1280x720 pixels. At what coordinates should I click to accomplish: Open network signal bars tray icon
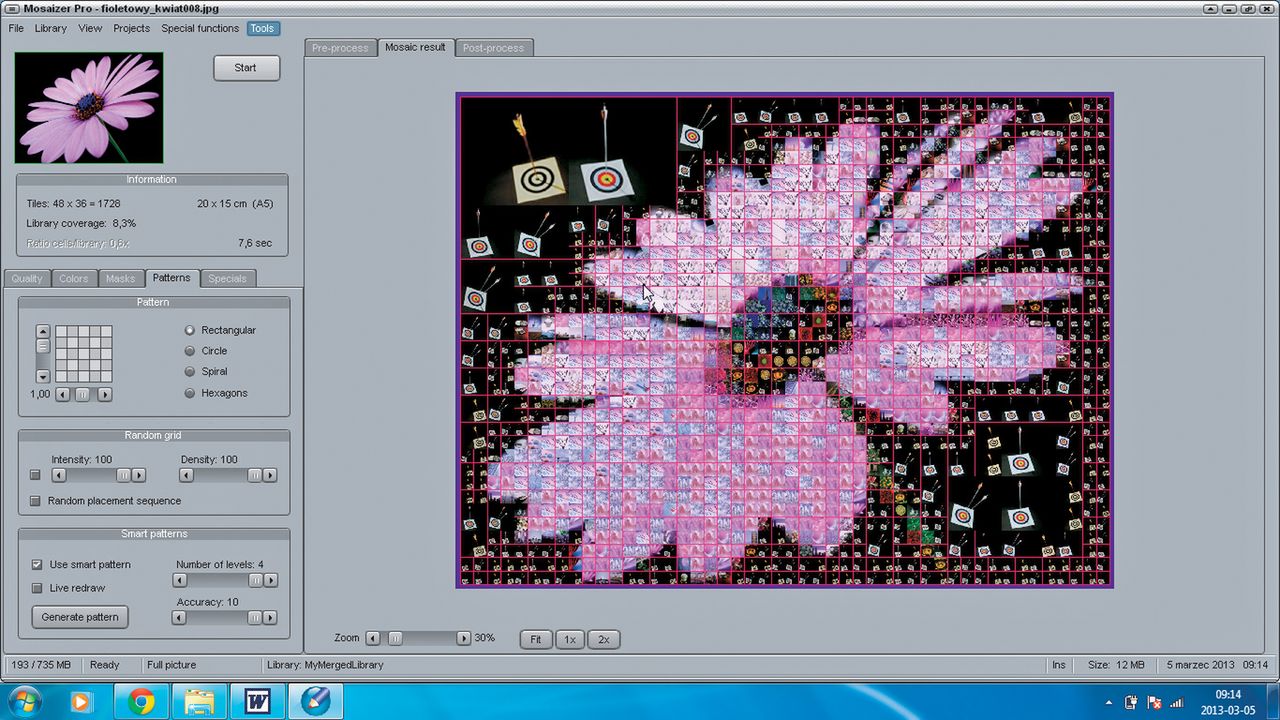(1177, 702)
